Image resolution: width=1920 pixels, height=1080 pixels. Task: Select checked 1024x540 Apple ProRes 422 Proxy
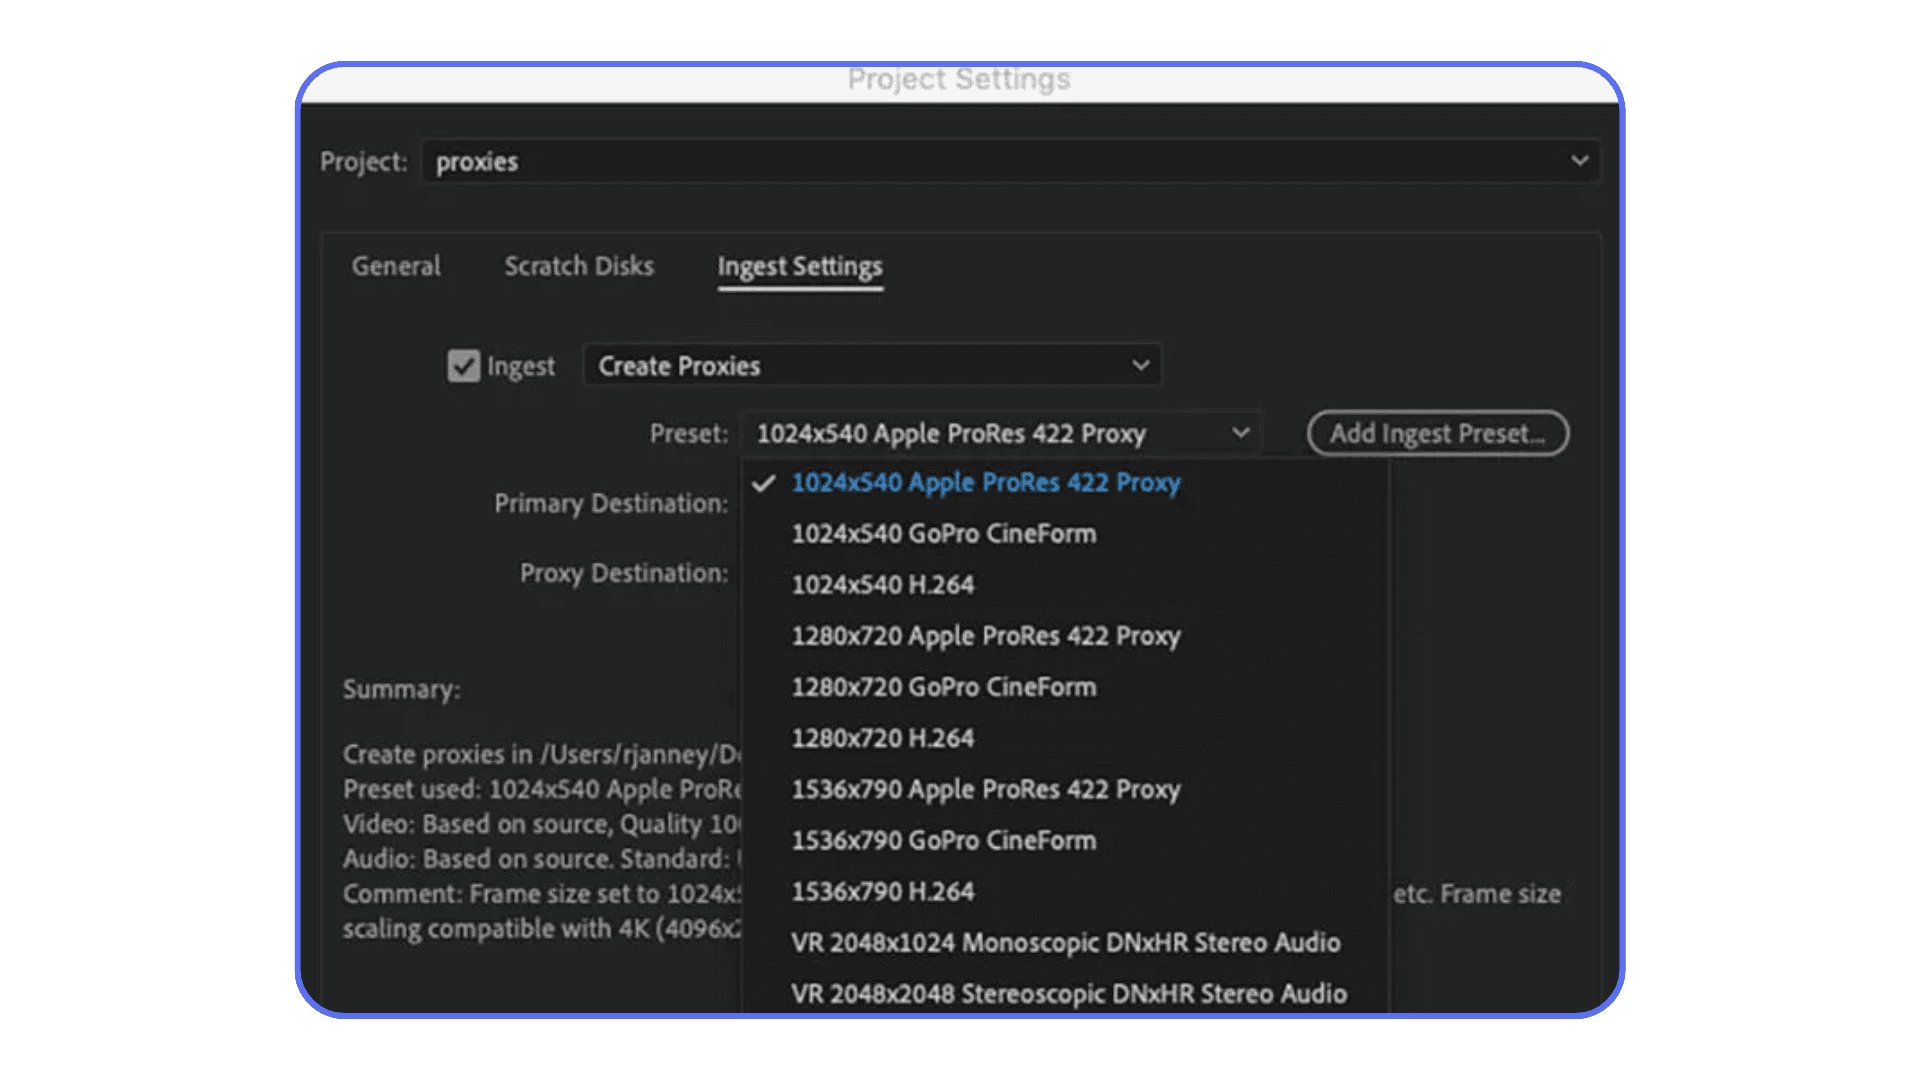[985, 483]
